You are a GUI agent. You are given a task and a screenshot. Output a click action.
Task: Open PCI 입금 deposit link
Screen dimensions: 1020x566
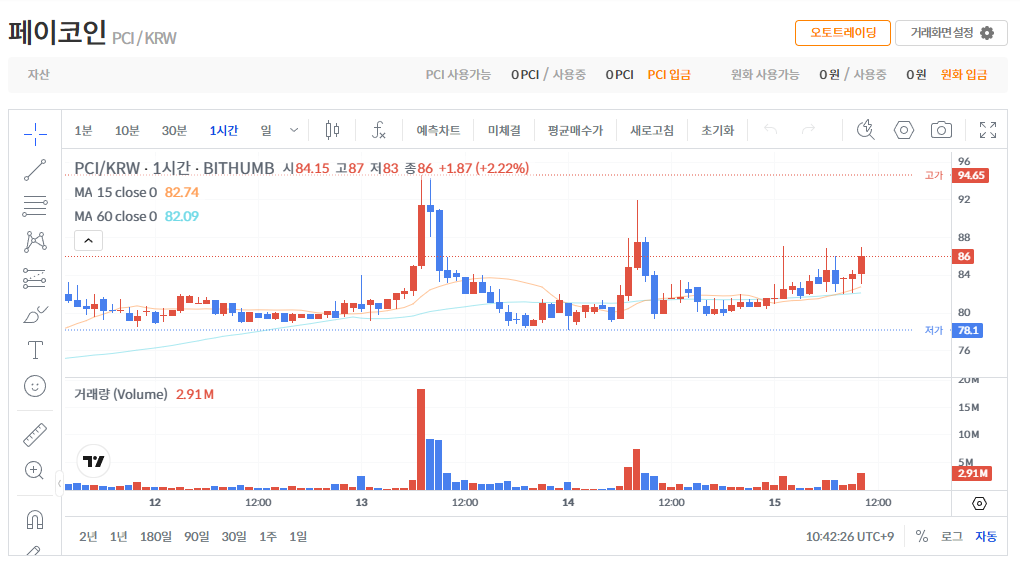[x=669, y=74]
